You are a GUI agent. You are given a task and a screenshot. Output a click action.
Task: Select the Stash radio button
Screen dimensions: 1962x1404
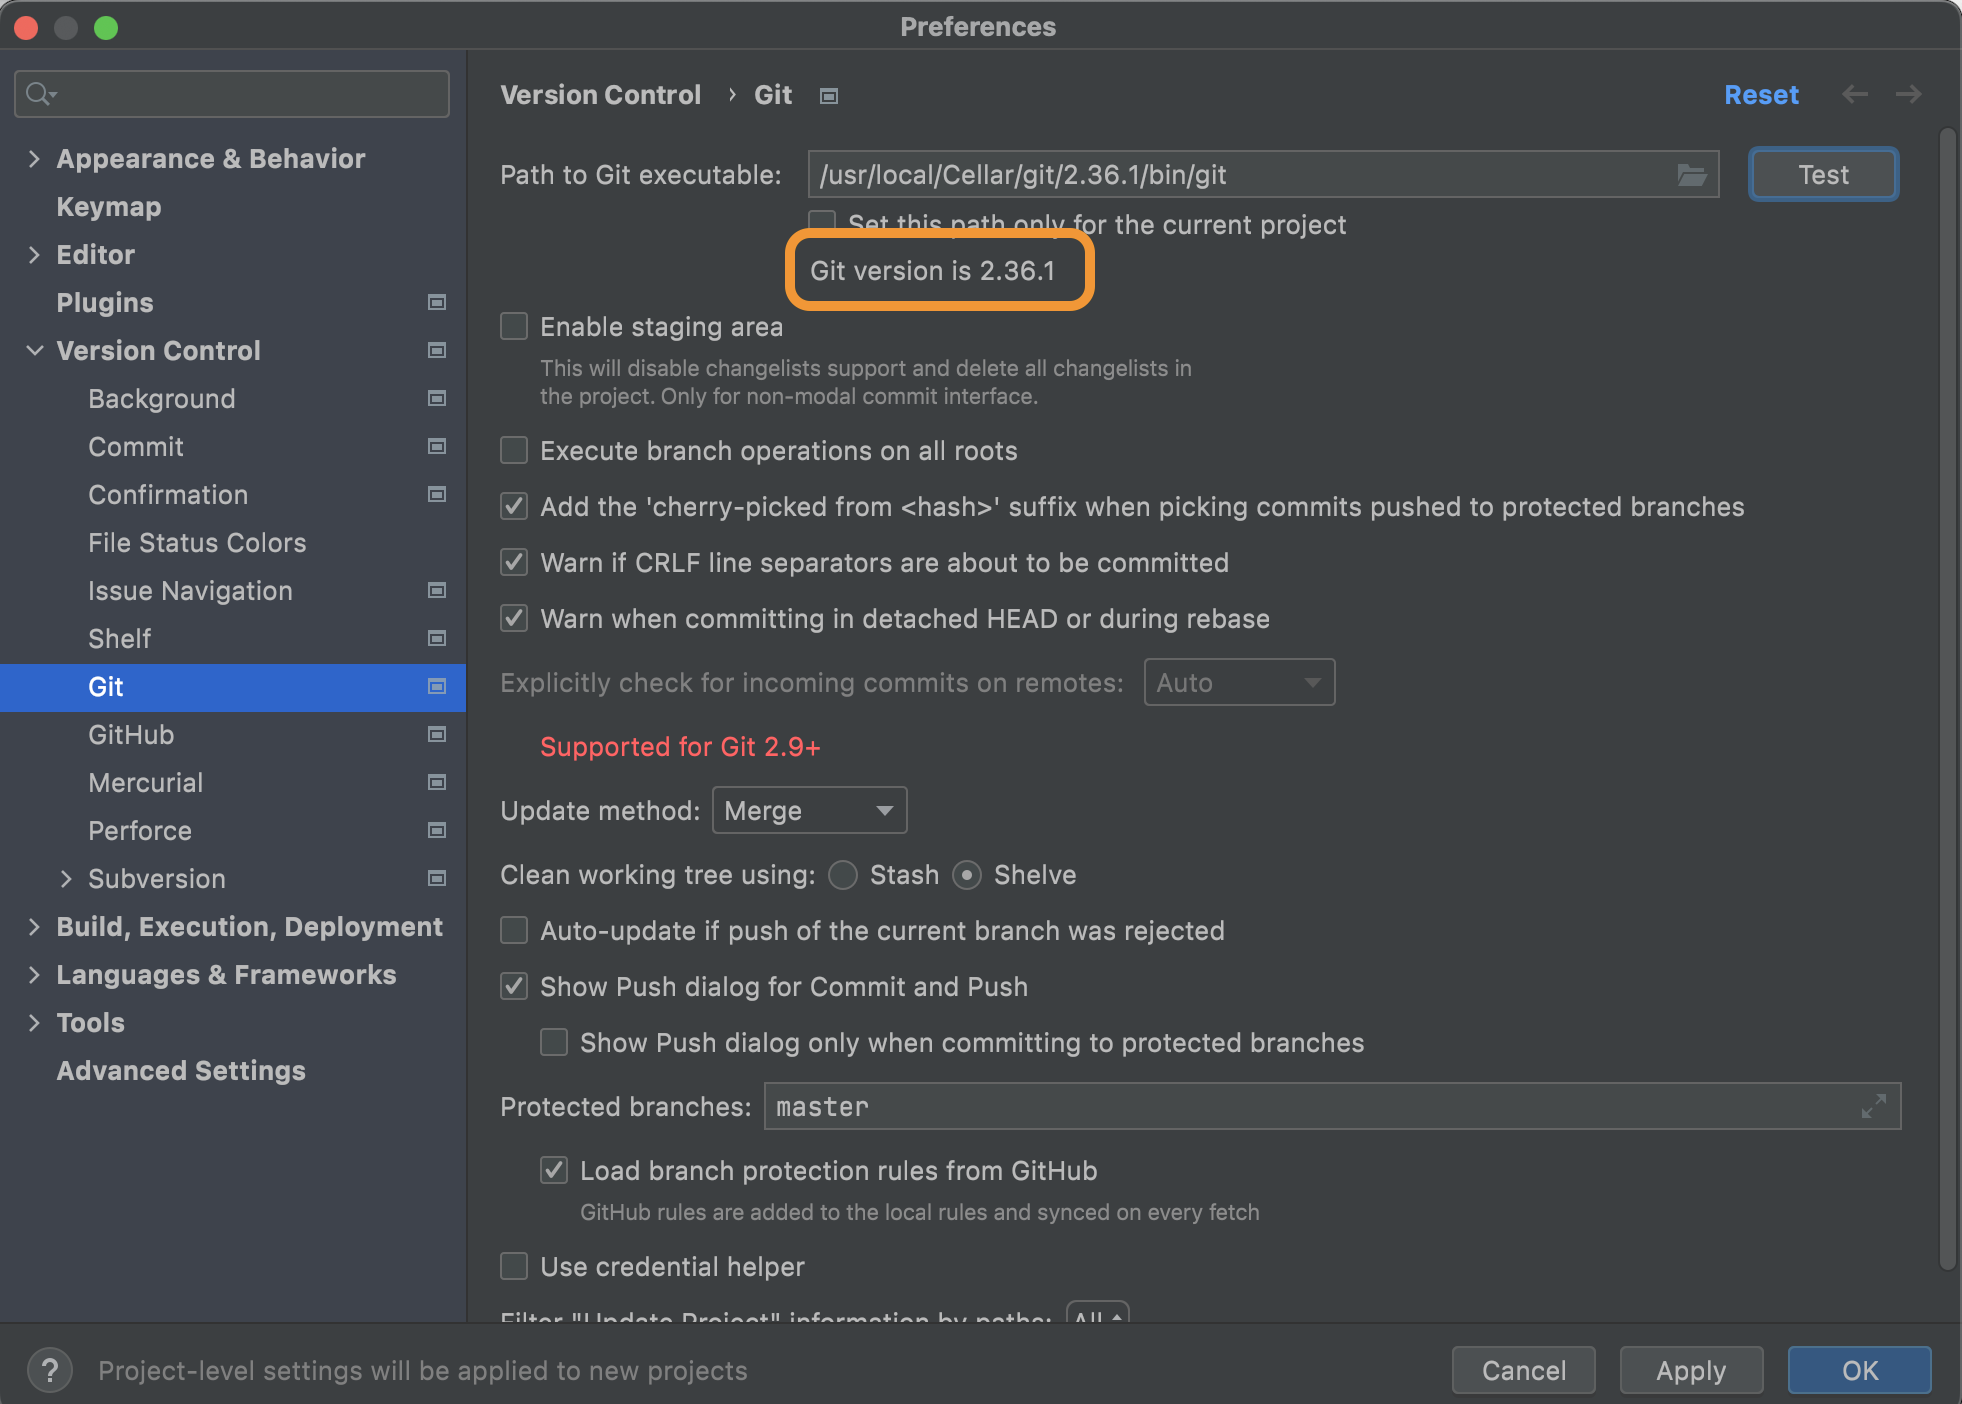pos(843,875)
